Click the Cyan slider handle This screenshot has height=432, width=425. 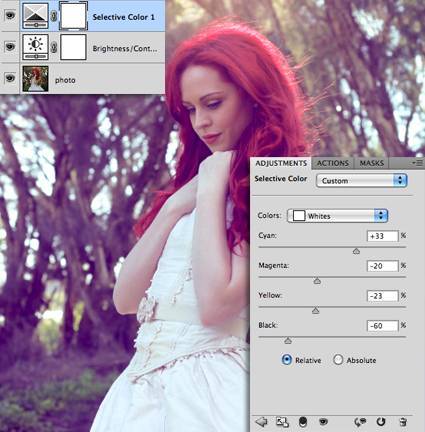356,251
